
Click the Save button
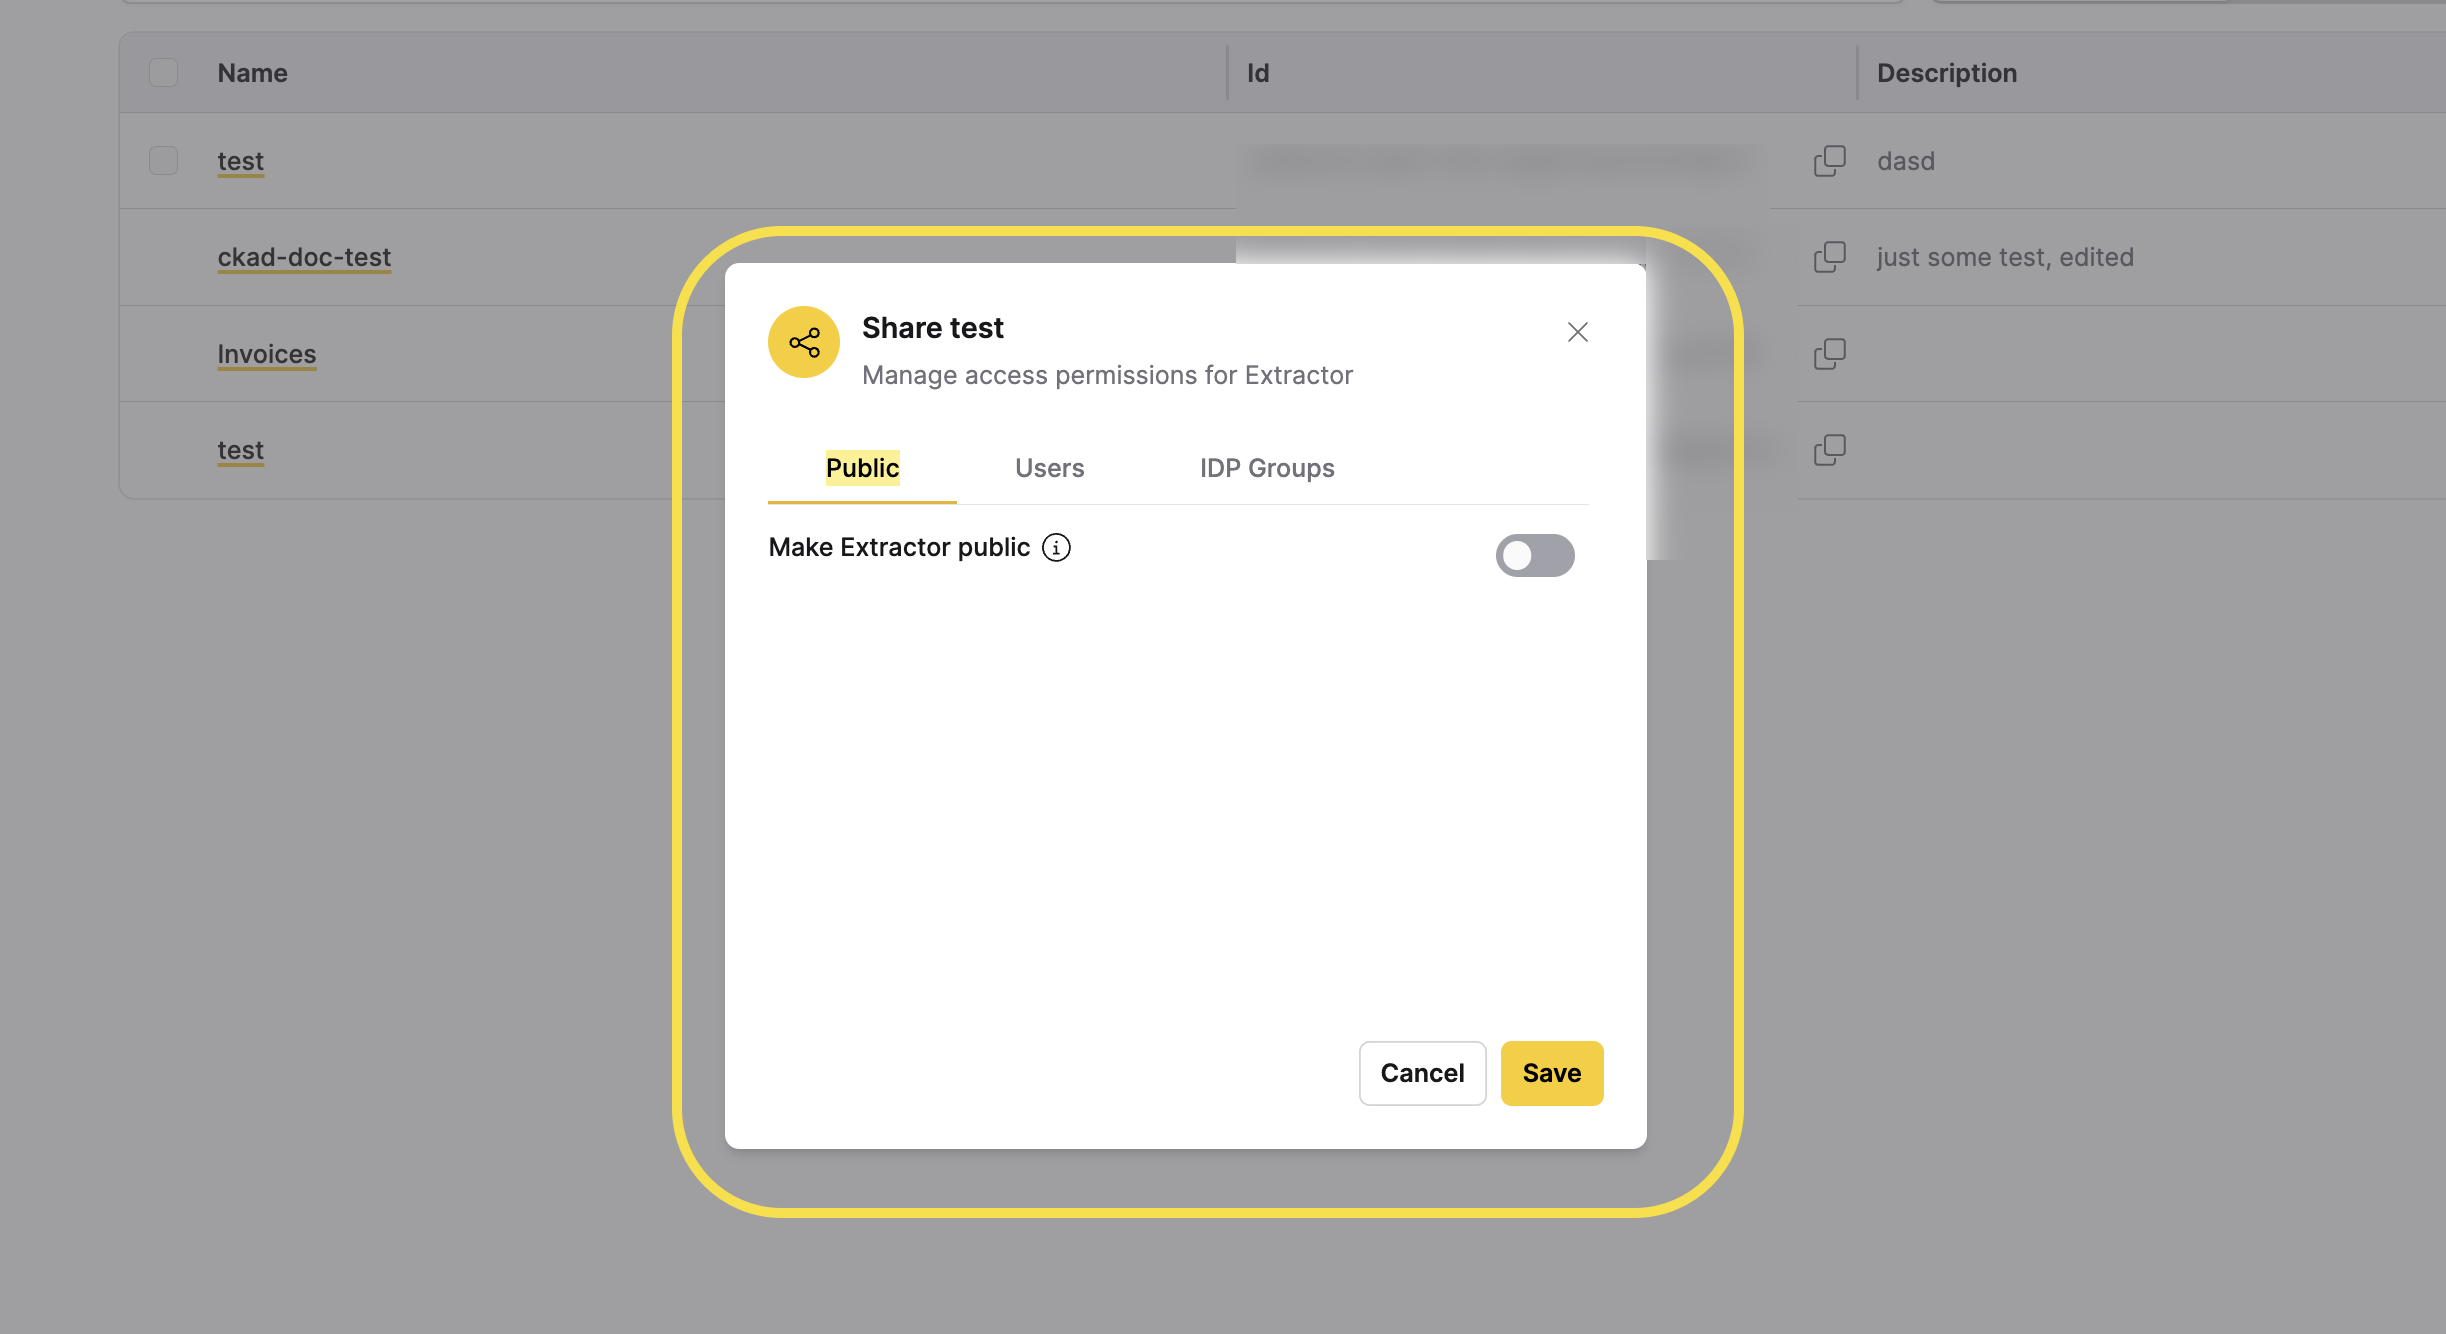pyautogui.click(x=1551, y=1073)
